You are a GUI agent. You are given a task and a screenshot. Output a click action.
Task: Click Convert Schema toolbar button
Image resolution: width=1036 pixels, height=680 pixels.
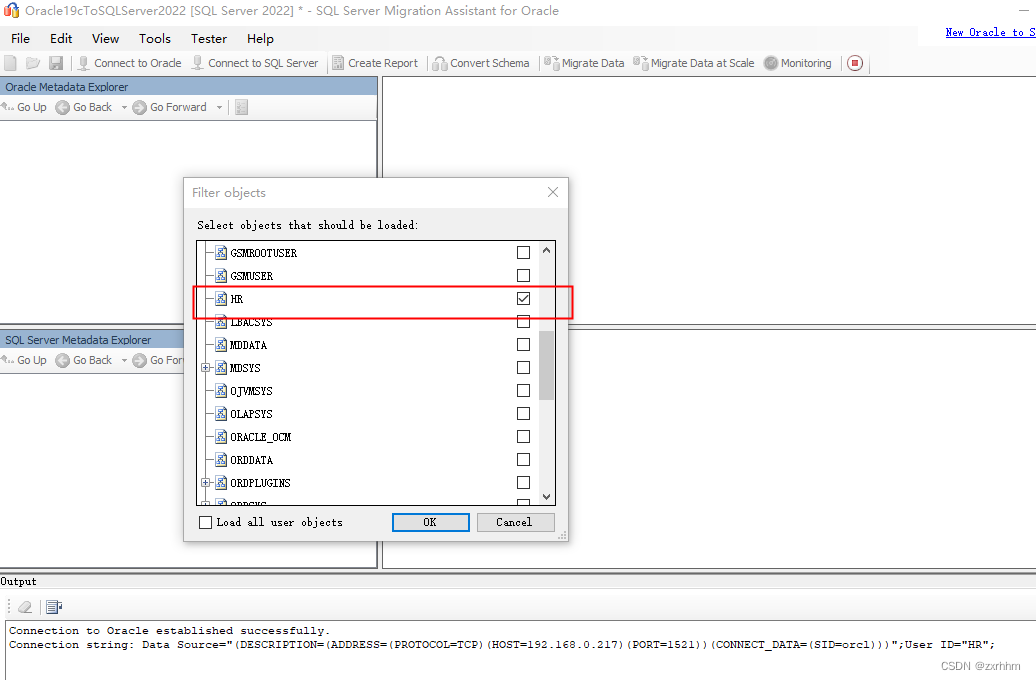point(481,63)
